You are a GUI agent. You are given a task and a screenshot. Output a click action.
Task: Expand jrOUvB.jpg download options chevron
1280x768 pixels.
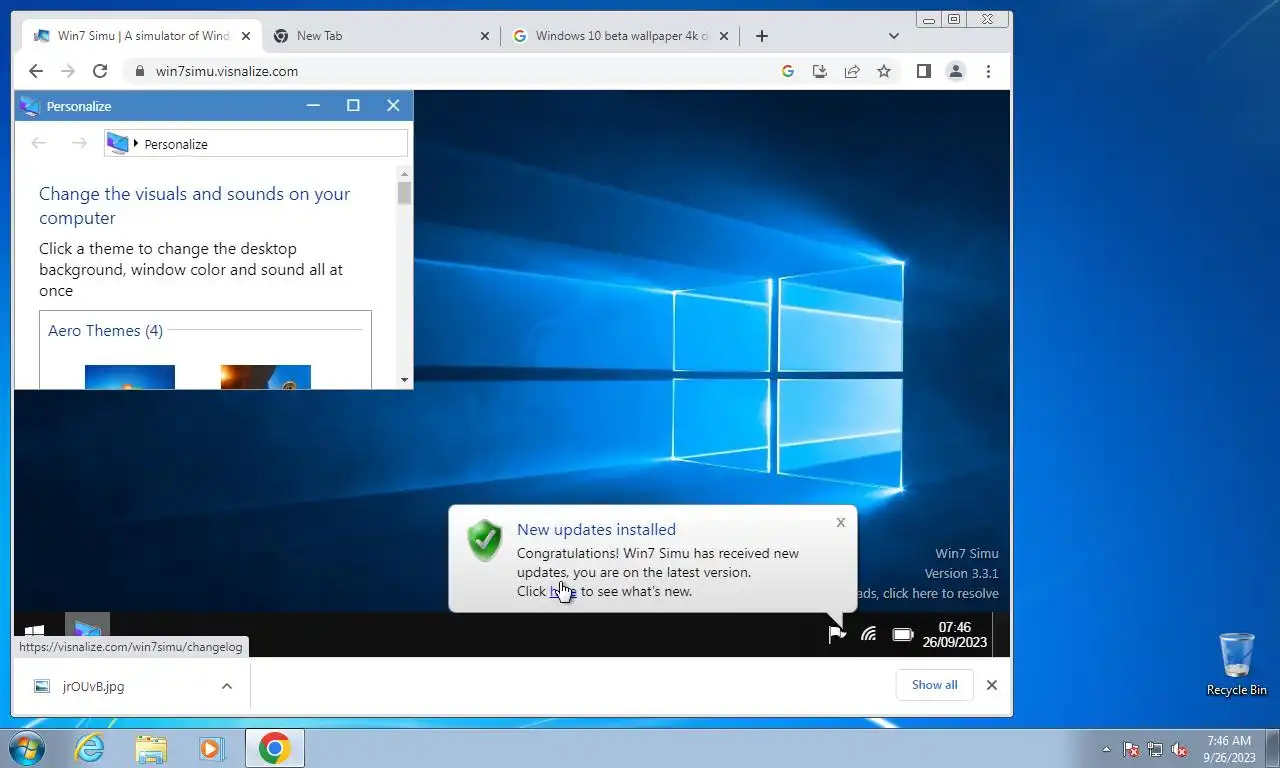[x=227, y=686]
